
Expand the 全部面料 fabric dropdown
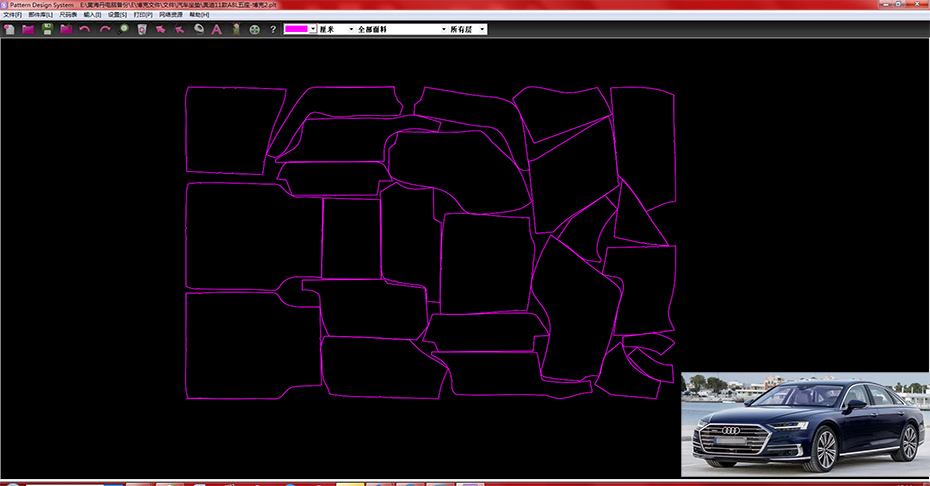point(444,29)
